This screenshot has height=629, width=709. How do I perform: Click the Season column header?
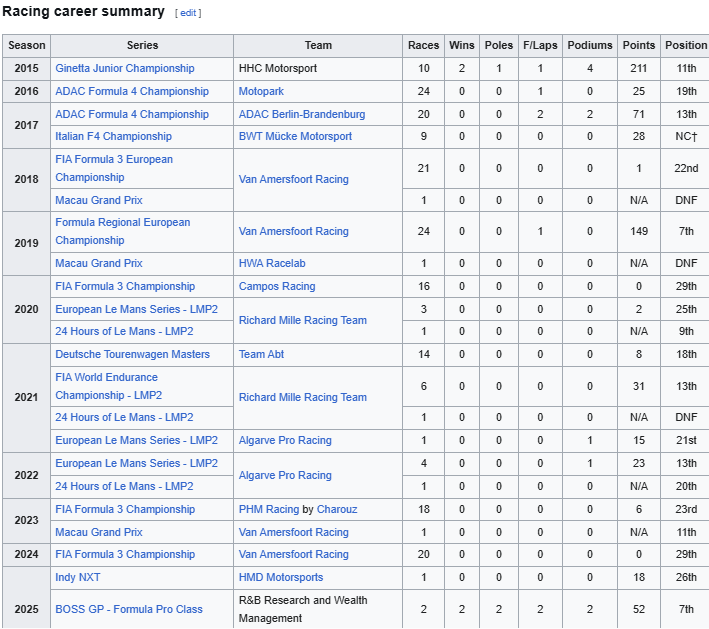click(x=27, y=46)
